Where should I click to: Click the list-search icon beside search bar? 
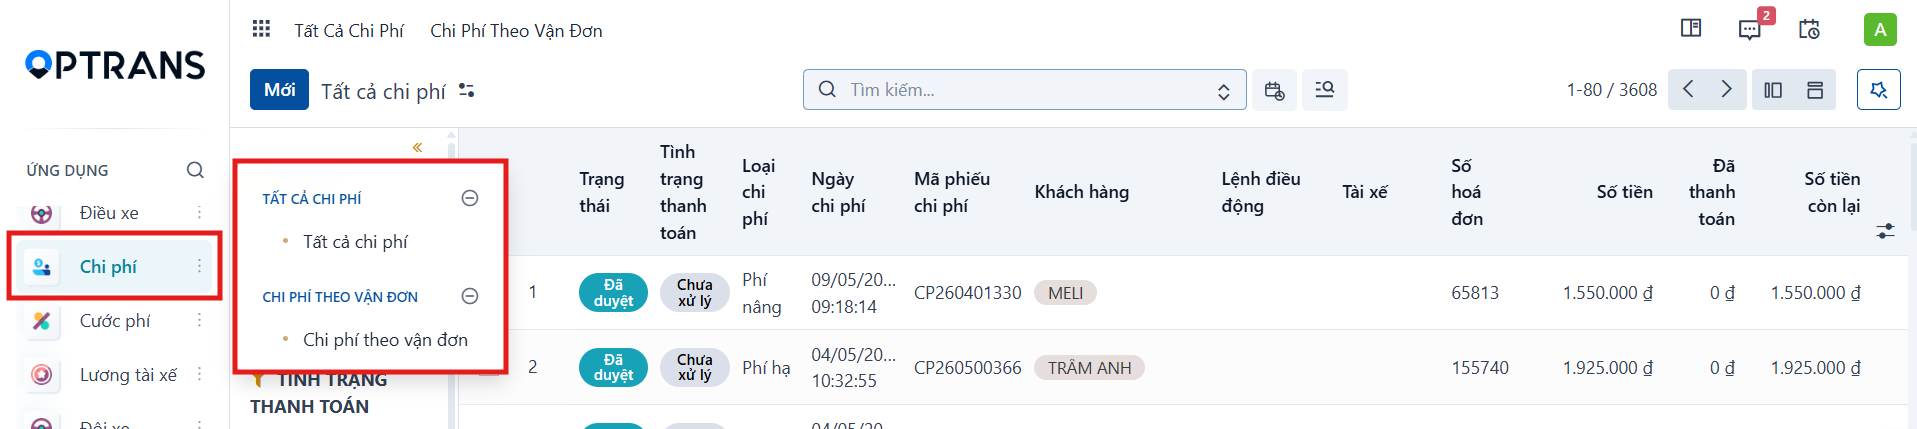tap(1325, 90)
